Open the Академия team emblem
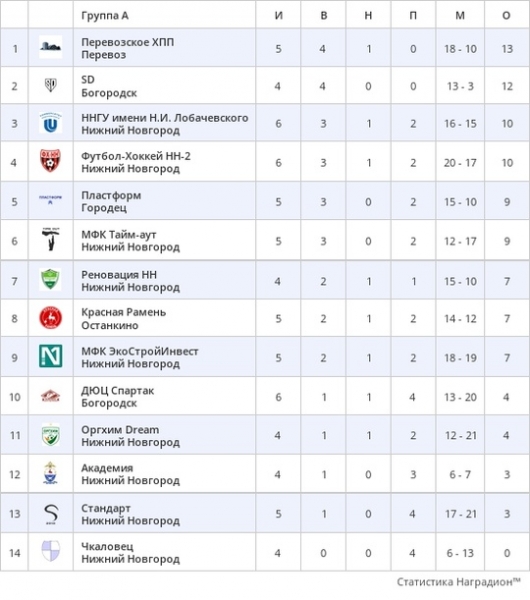530x600 pixels. click(51, 473)
